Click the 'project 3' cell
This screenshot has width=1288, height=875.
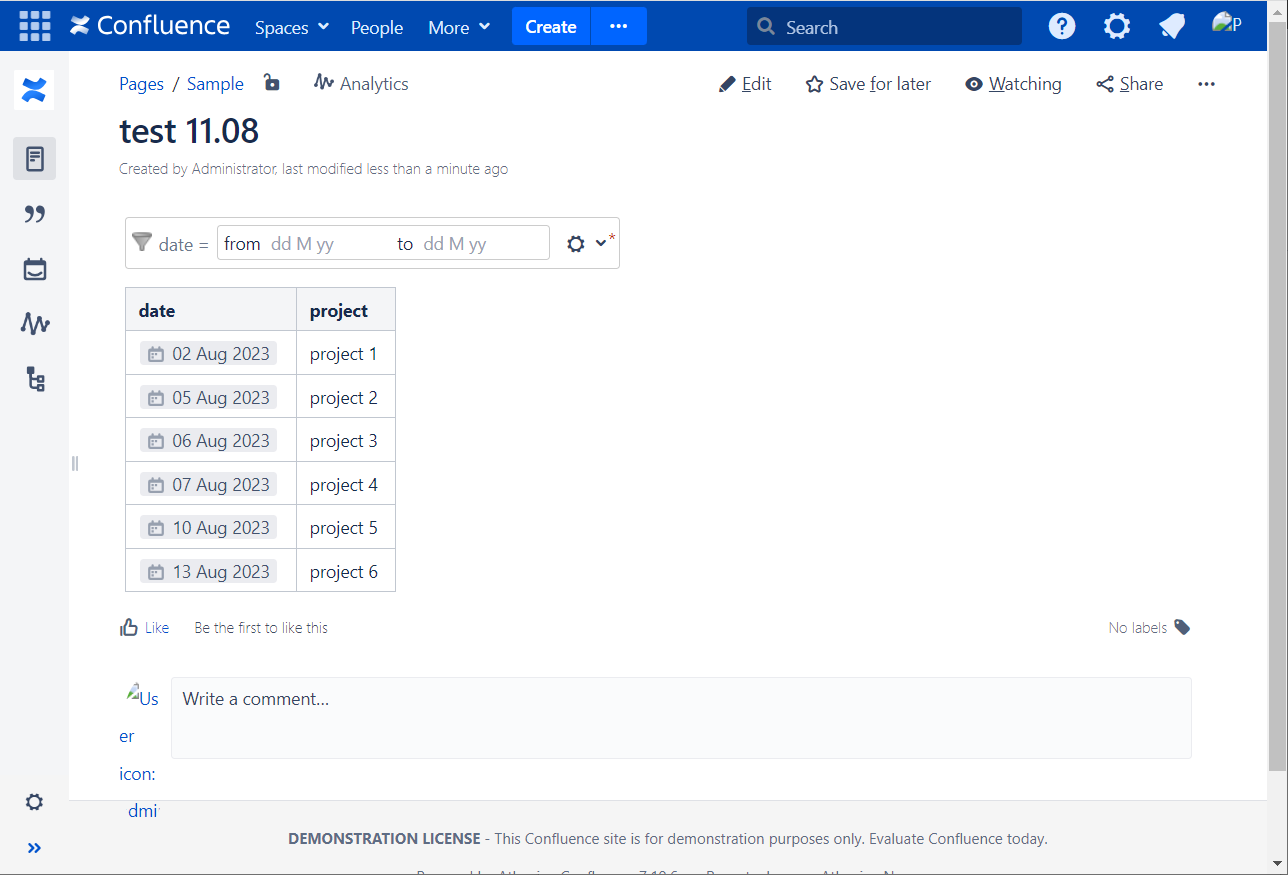[346, 441]
